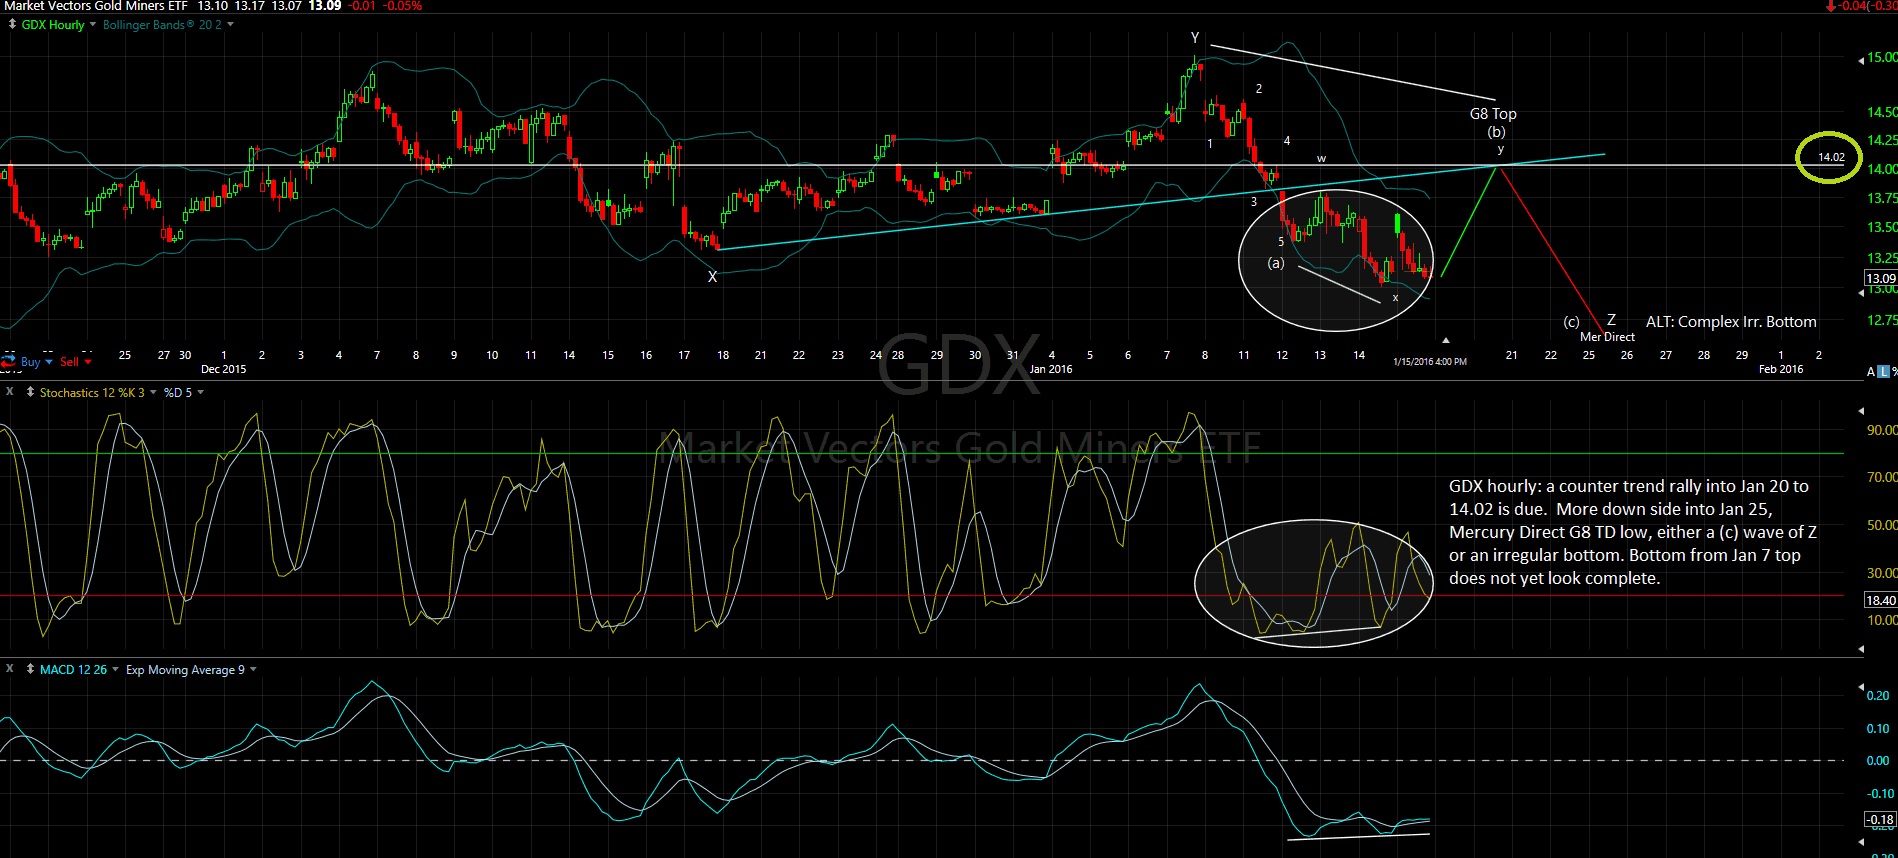Click the current price tag 13.09 on axis
This screenshot has height=858, width=1898.
pyautogui.click(x=1881, y=278)
